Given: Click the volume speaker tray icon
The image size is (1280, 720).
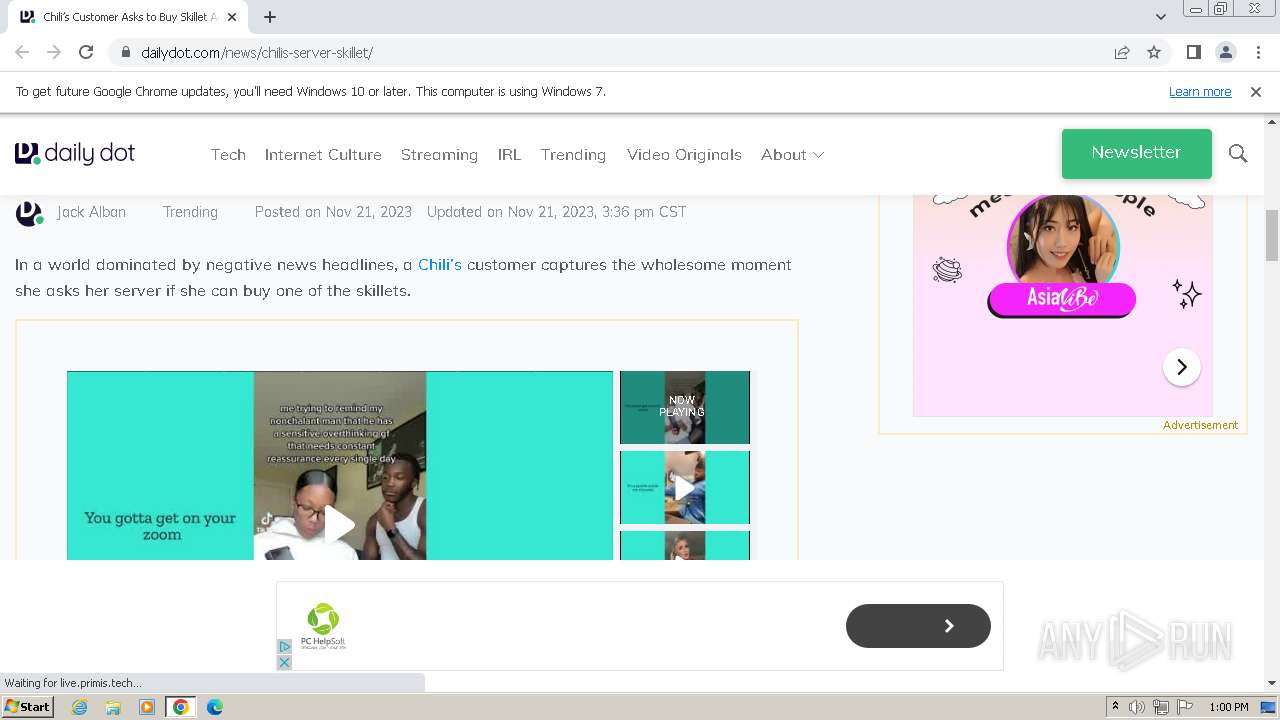Looking at the screenshot, I should point(1137,707).
